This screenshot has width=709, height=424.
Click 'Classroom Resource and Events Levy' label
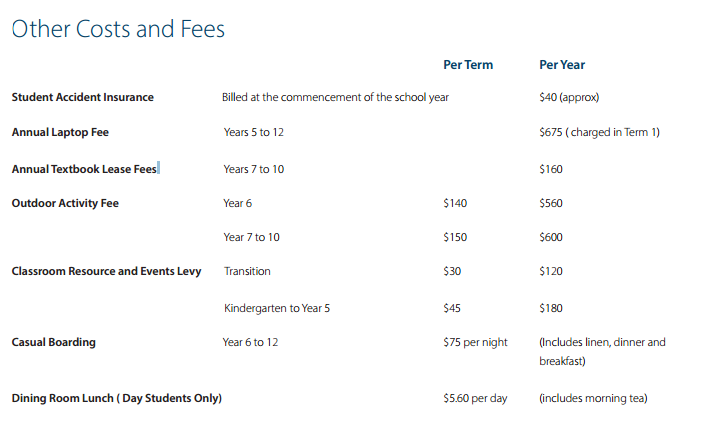coord(106,271)
